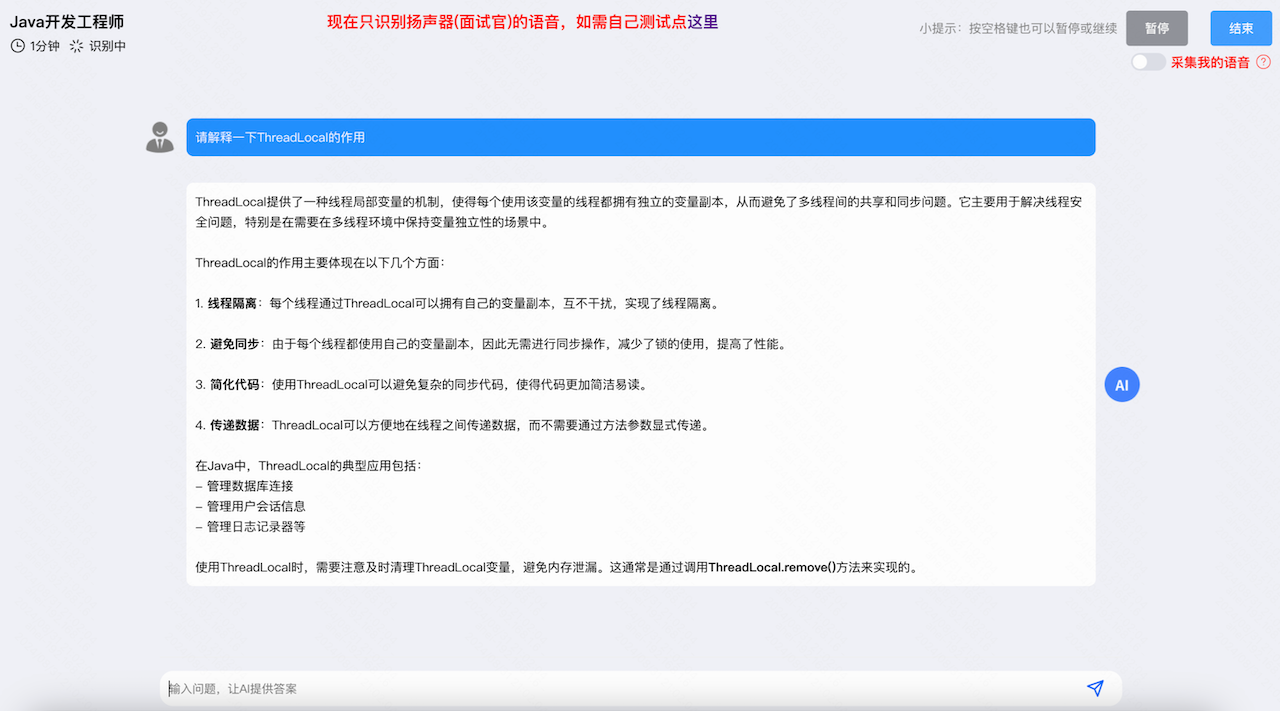1280x711 pixels.
Task: Click the 识别中 status text
Action: click(106, 46)
